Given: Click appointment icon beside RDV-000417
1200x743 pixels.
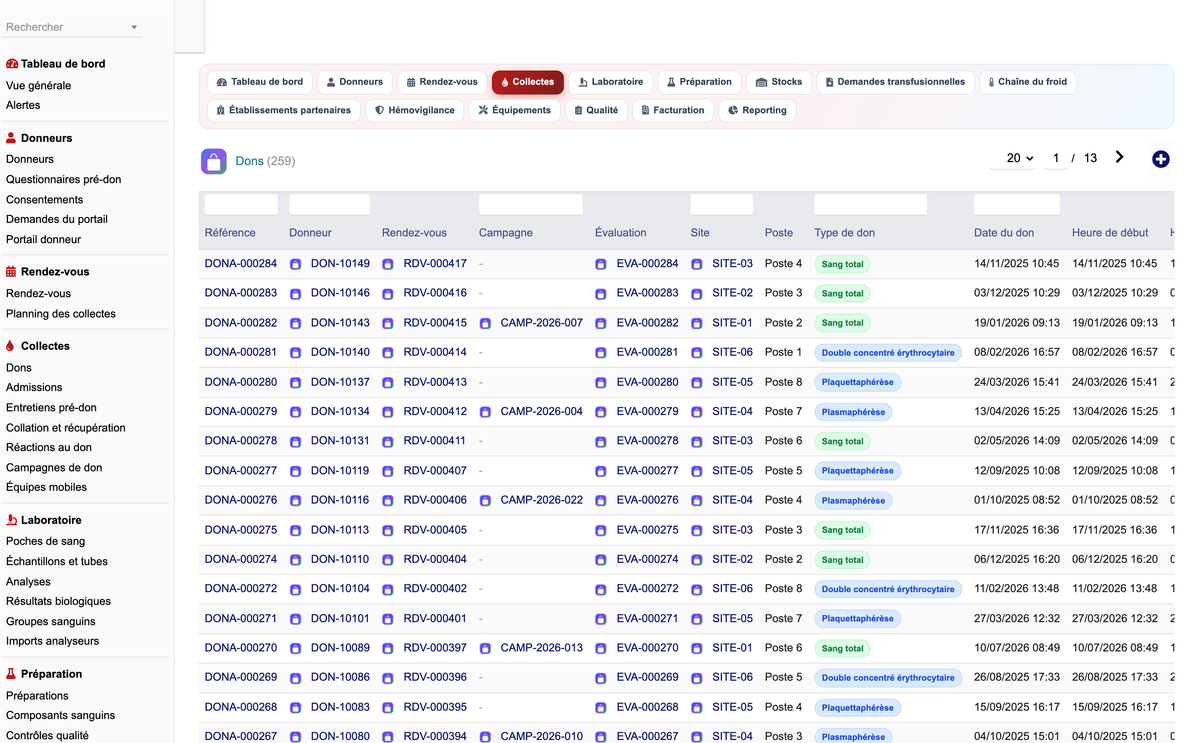Looking at the screenshot, I should [388, 265].
